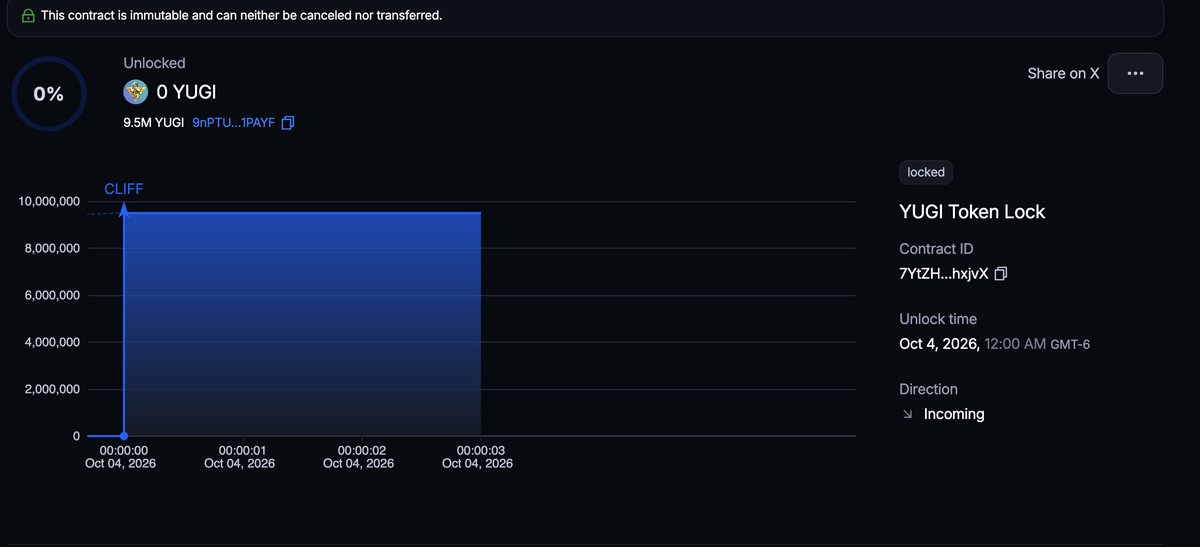Viewport: 1200px width, 547px height.
Task: Click the Contract ID label
Action: [936, 249]
